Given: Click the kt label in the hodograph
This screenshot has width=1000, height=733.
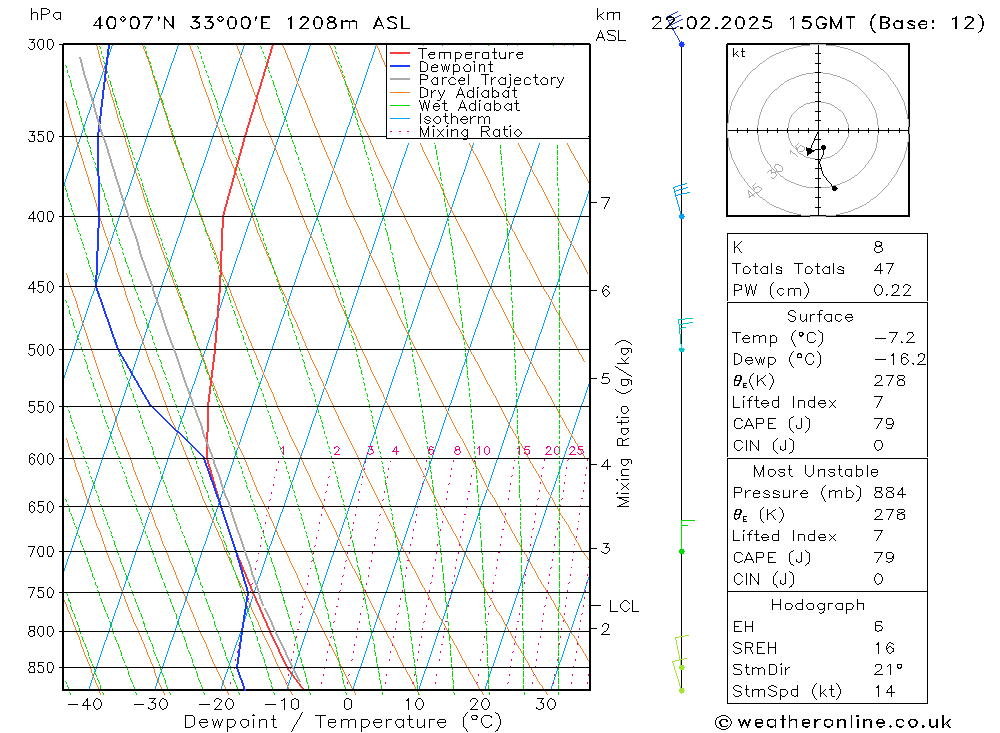Looking at the screenshot, I should pos(739,53).
